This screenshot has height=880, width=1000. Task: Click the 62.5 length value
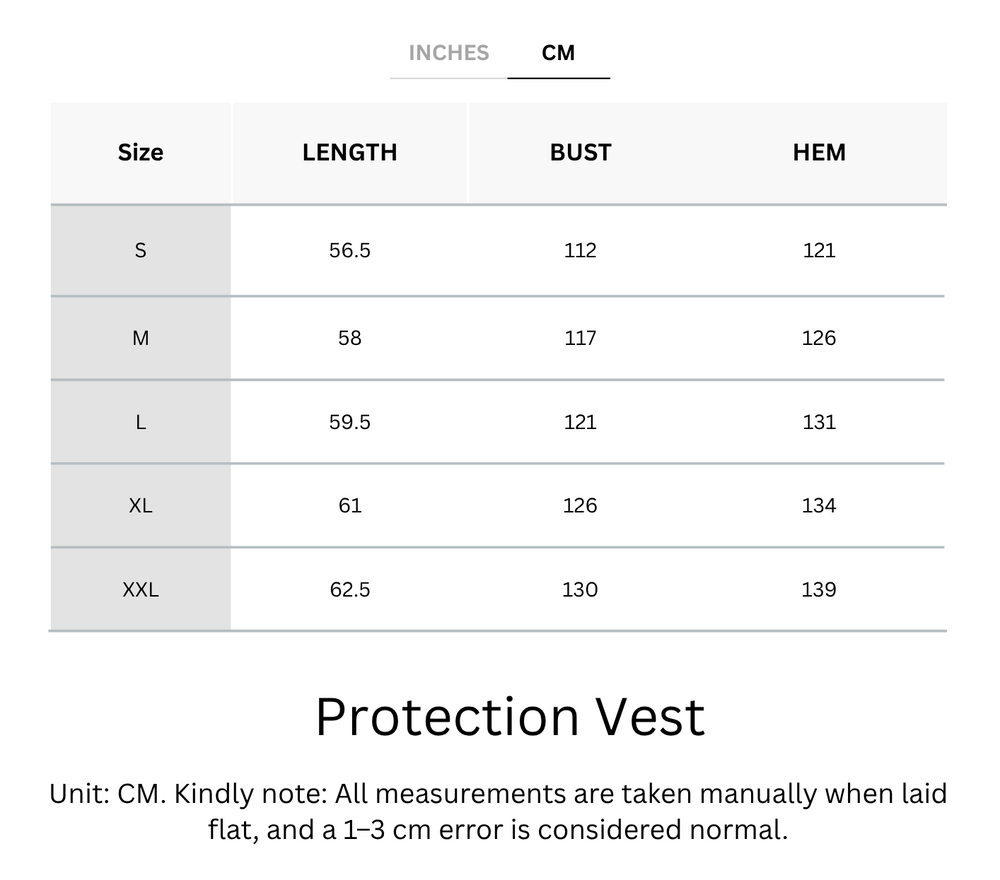350,590
